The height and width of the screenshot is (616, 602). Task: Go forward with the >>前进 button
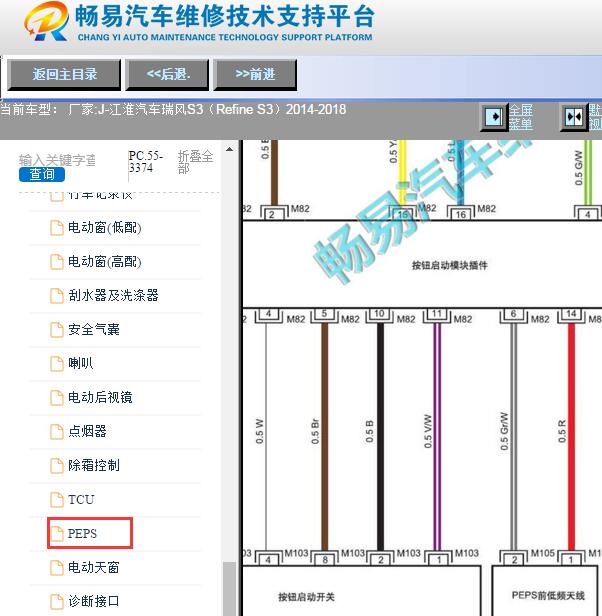pos(255,75)
